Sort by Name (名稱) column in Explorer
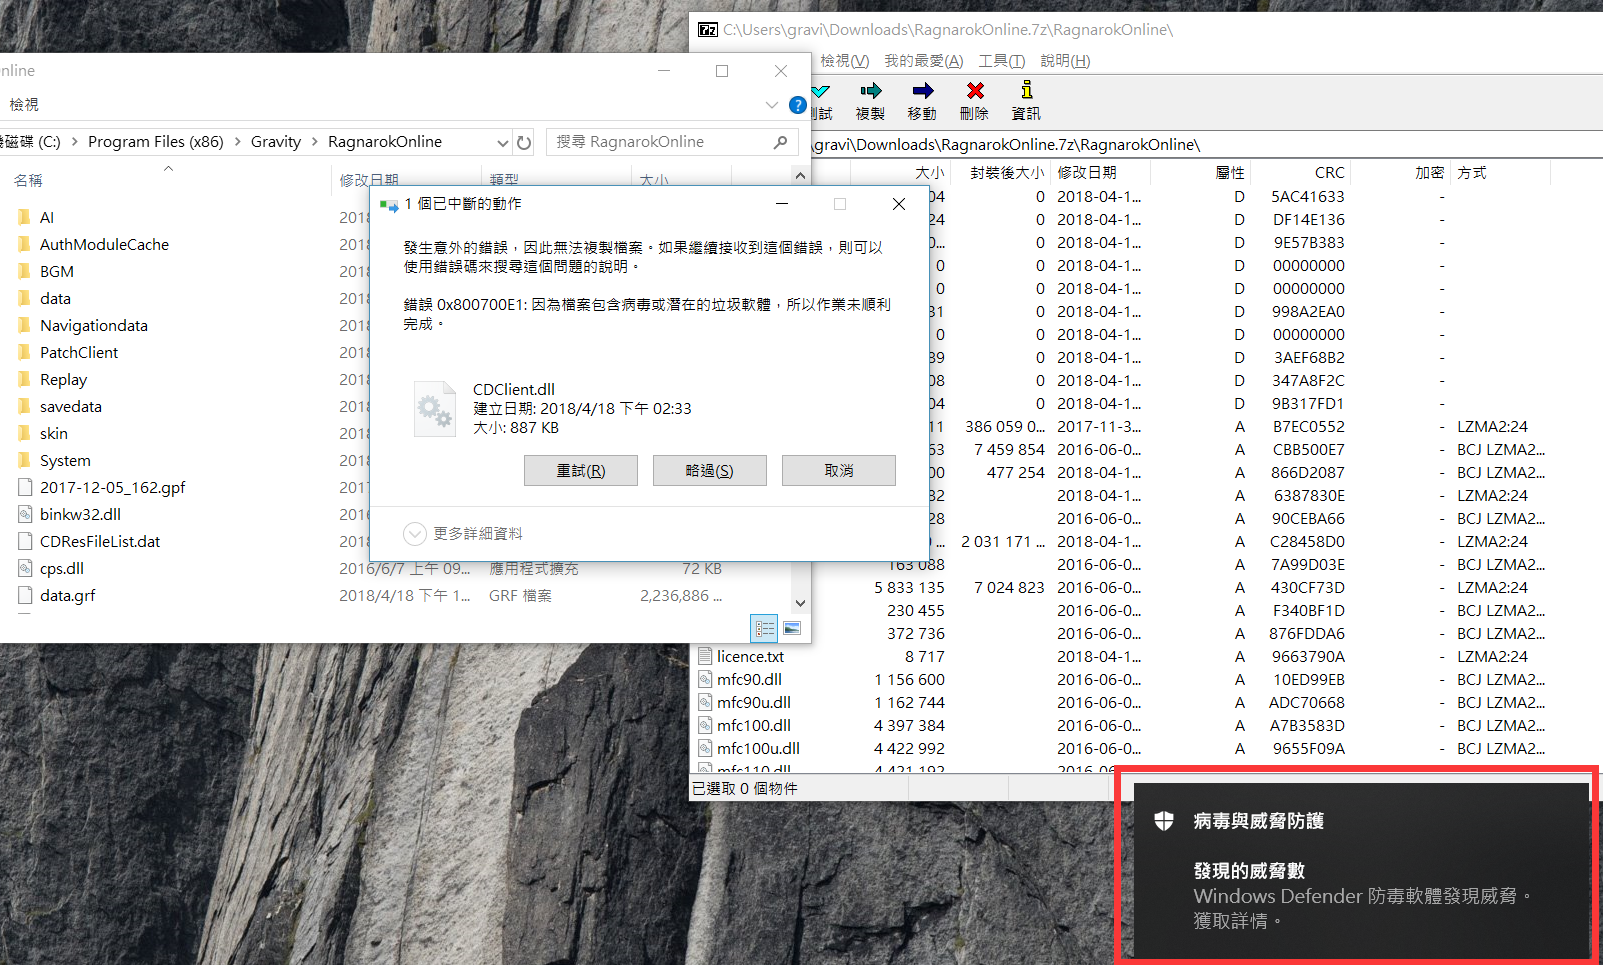 tap(28, 180)
